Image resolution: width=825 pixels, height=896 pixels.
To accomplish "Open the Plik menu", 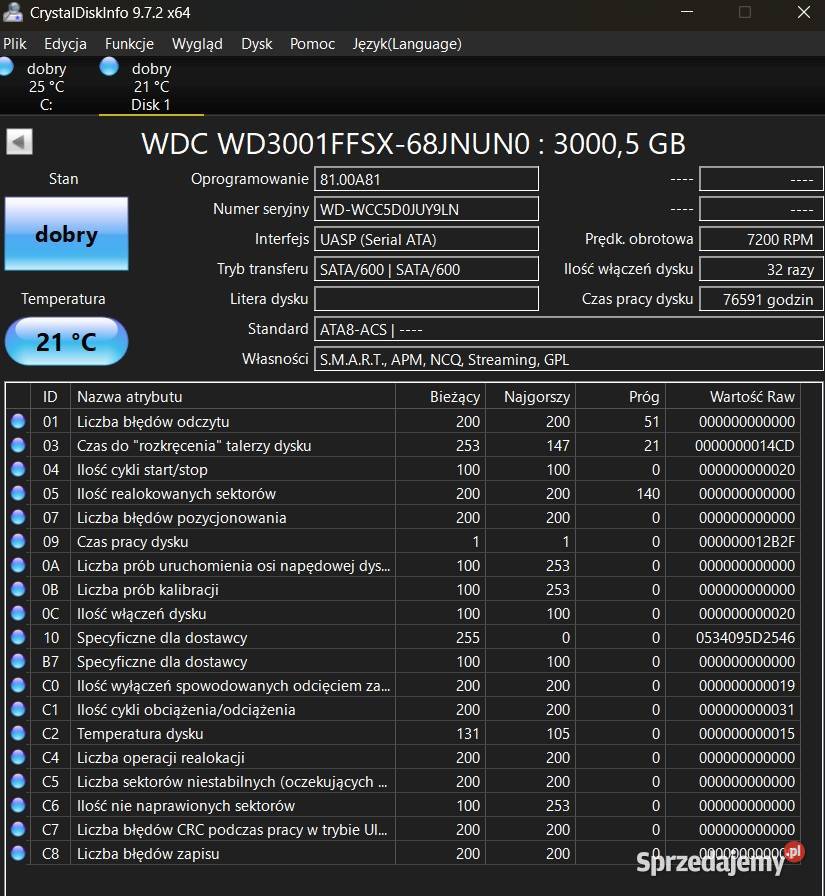I will tap(15, 44).
